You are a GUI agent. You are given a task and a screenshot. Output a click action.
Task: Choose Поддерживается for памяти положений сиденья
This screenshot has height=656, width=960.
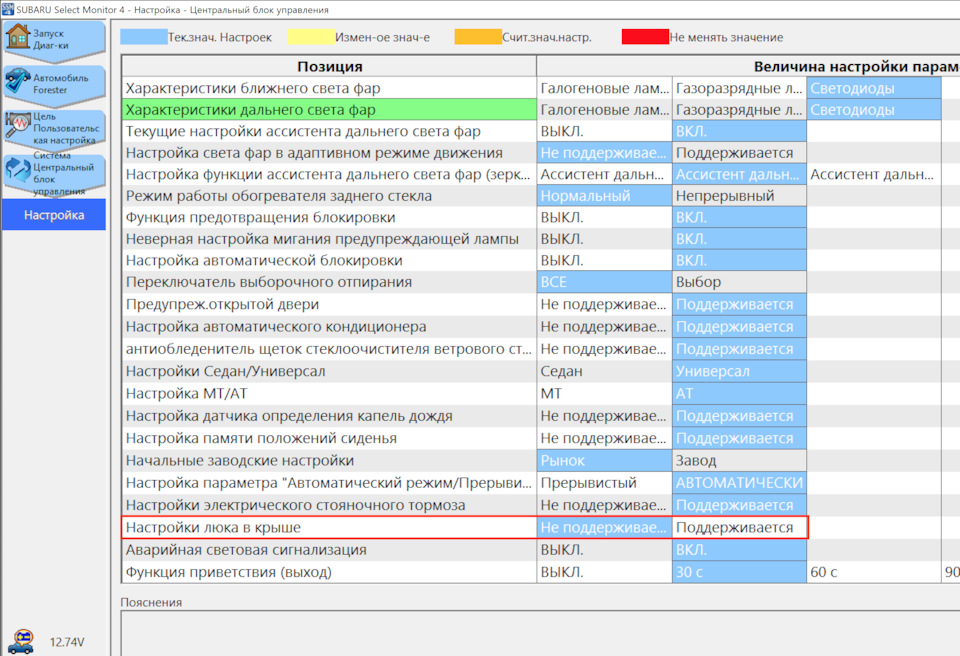point(739,438)
